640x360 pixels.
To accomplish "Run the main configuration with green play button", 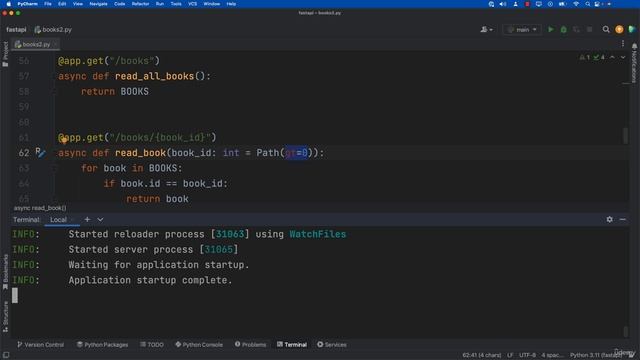I will coord(551,29).
